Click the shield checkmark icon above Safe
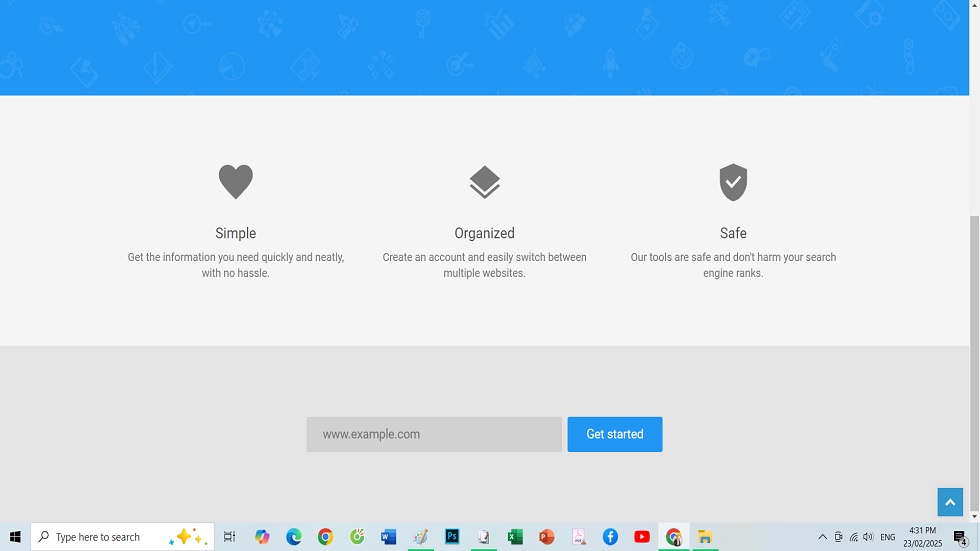The height and width of the screenshot is (551, 980). pyautogui.click(x=733, y=182)
